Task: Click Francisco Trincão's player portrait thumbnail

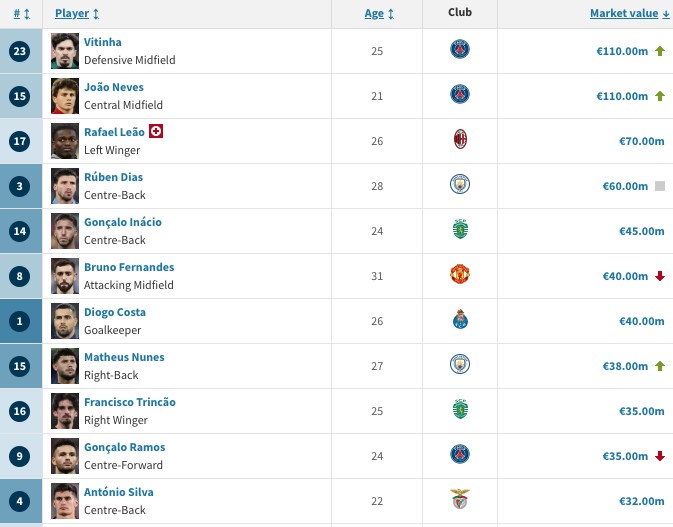Action: point(65,411)
